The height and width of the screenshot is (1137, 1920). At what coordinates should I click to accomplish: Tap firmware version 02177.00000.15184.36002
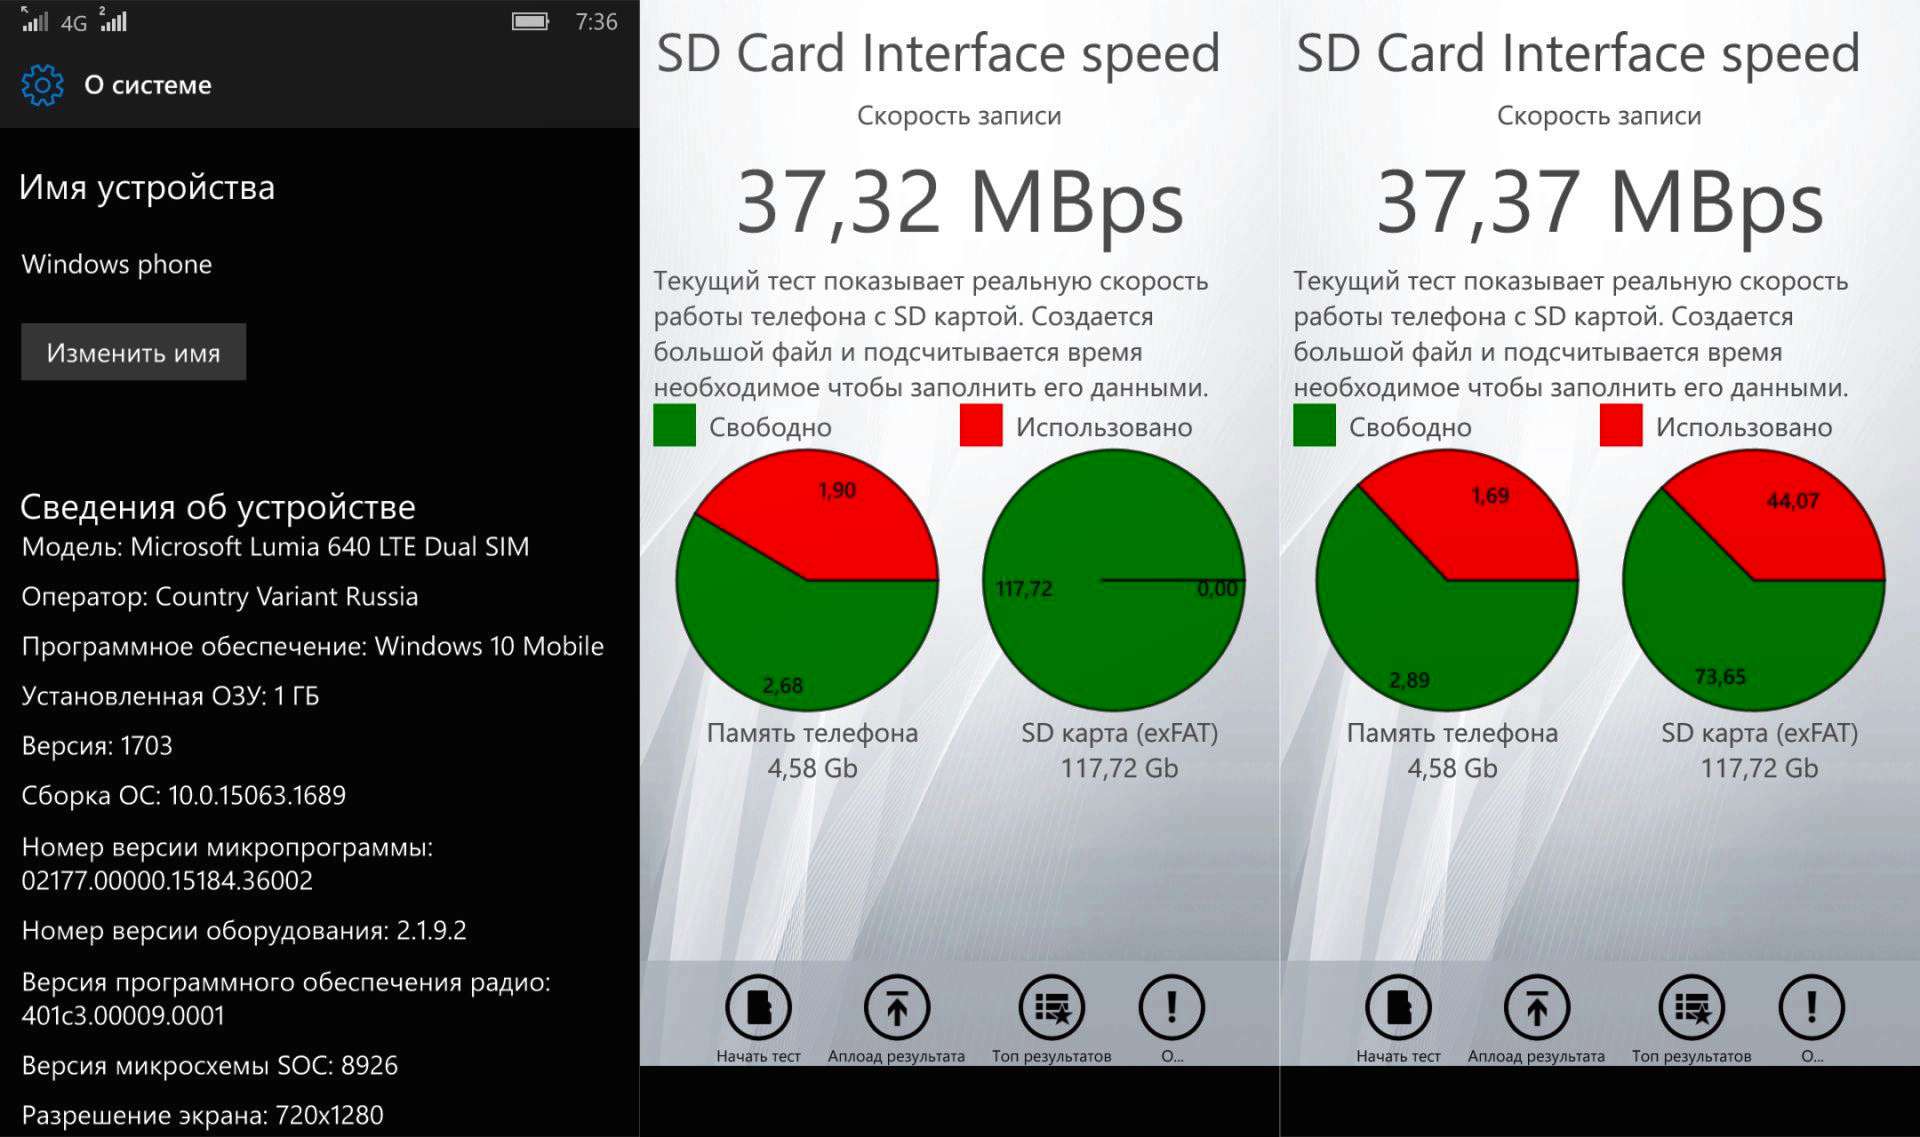coord(167,880)
